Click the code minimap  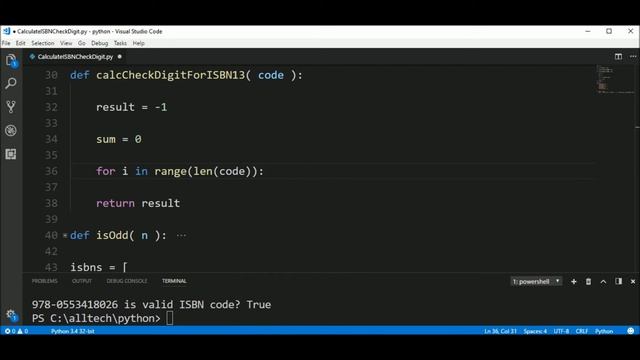616,80
